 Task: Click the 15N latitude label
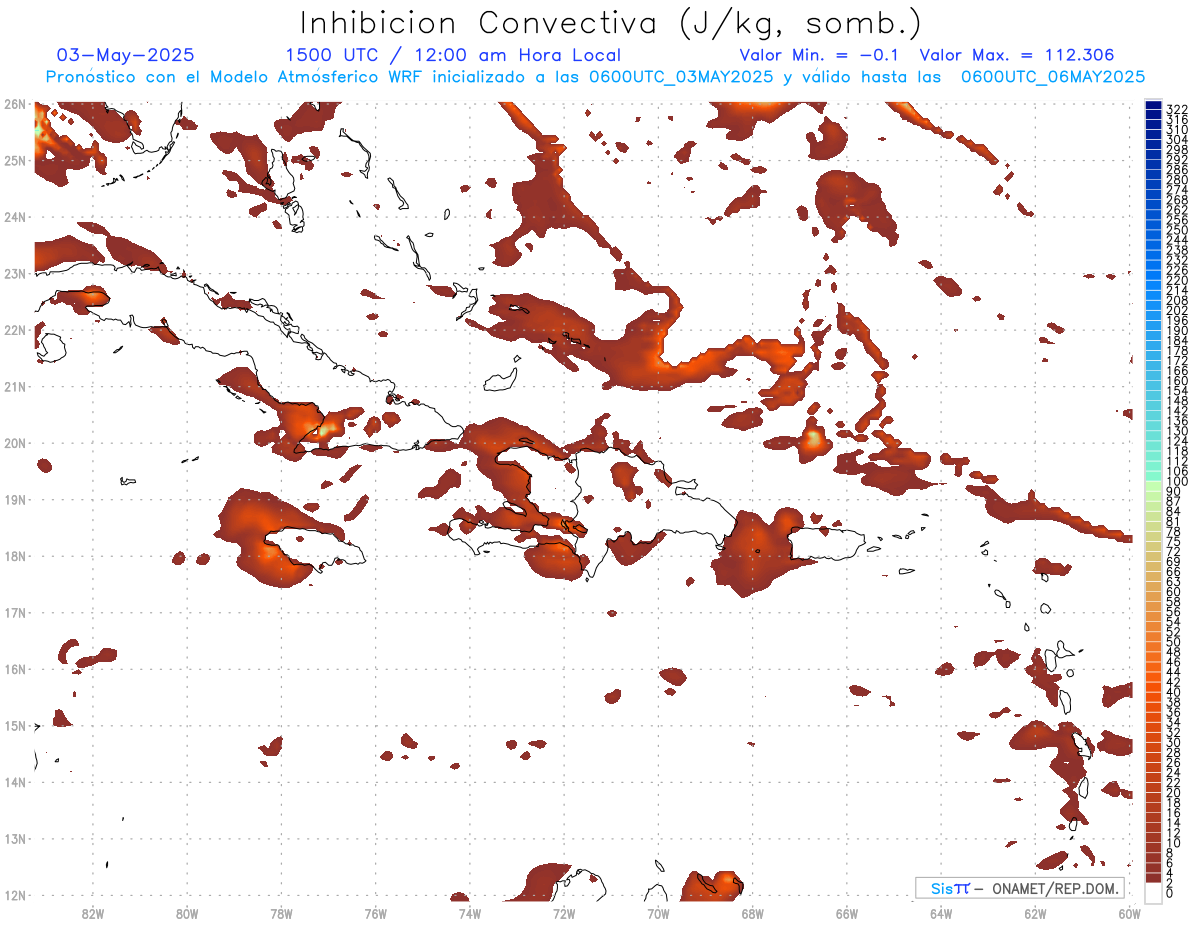click(14, 725)
